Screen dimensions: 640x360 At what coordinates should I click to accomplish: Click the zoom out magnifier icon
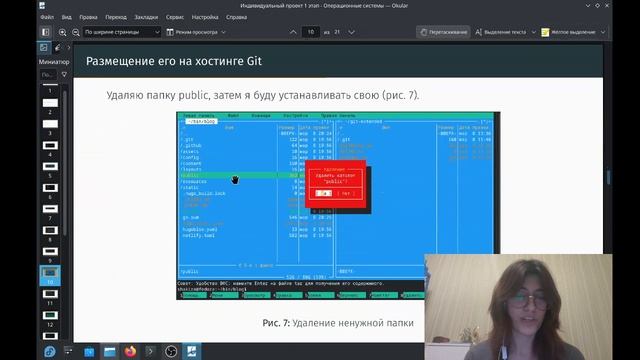[x=76, y=32]
